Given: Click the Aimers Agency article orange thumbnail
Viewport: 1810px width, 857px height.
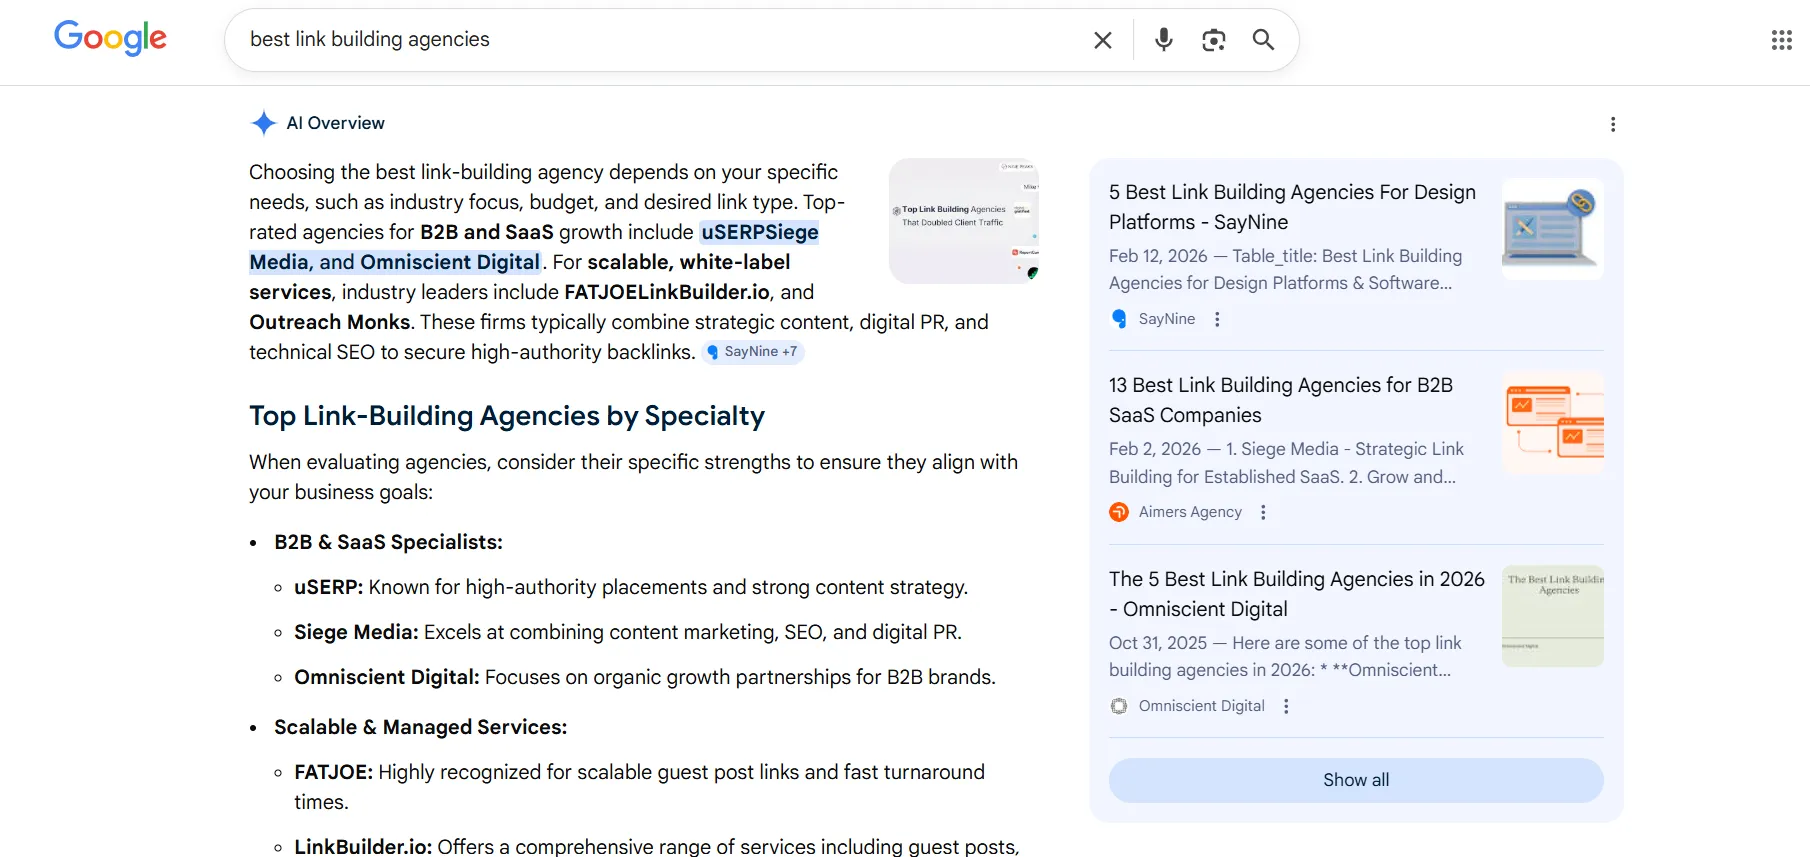Looking at the screenshot, I should 1553,422.
